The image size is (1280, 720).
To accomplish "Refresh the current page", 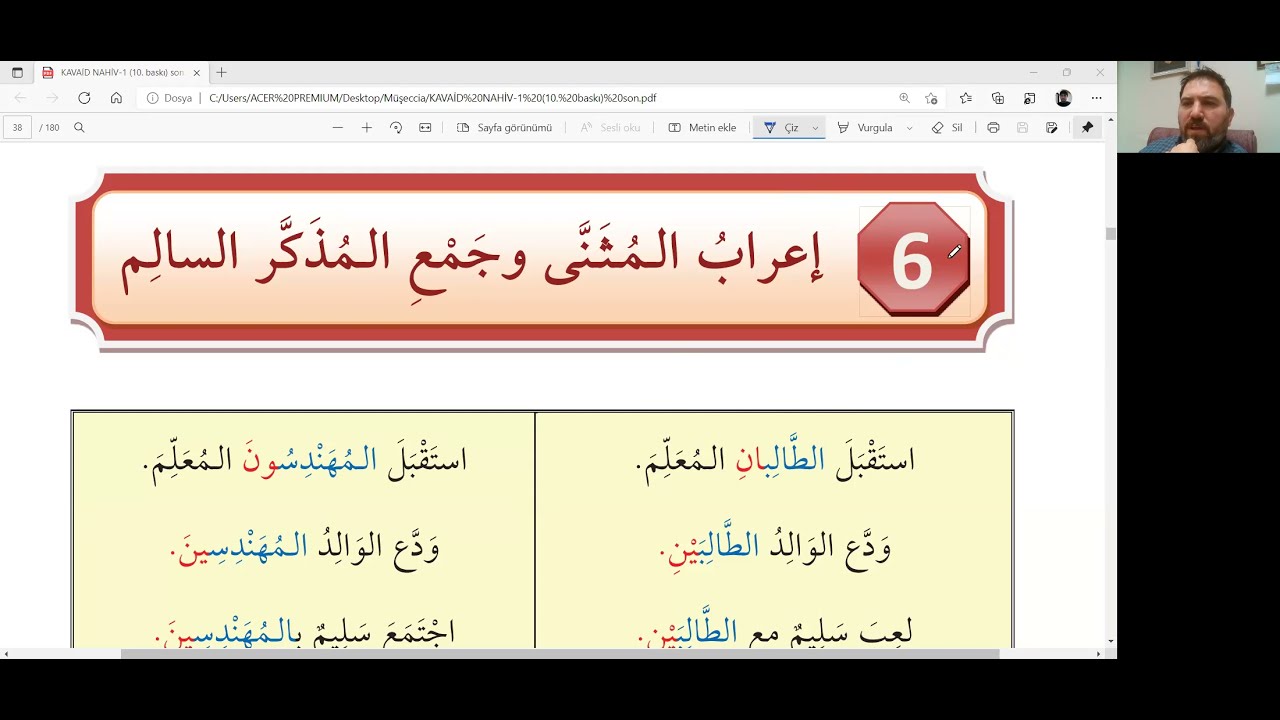I will (x=84, y=98).
